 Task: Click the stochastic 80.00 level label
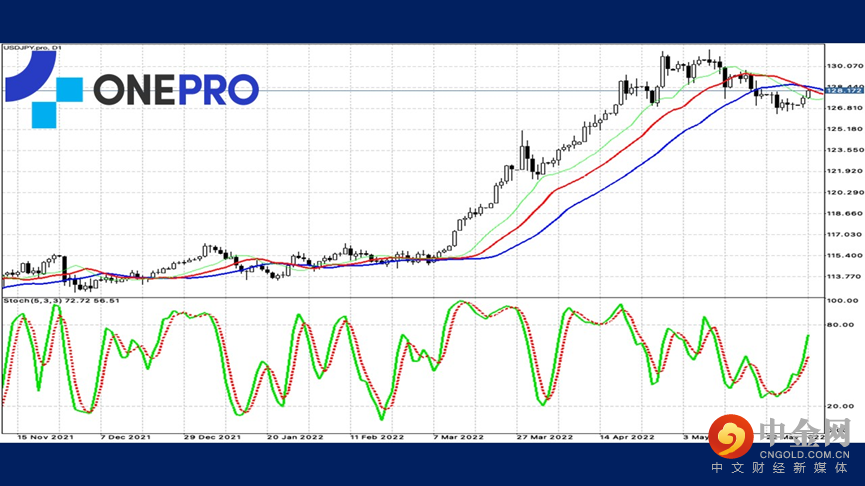coord(842,324)
